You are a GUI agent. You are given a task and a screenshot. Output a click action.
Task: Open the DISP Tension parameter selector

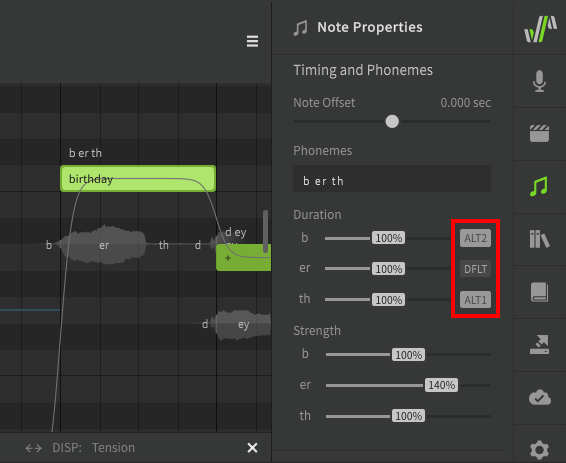93,448
